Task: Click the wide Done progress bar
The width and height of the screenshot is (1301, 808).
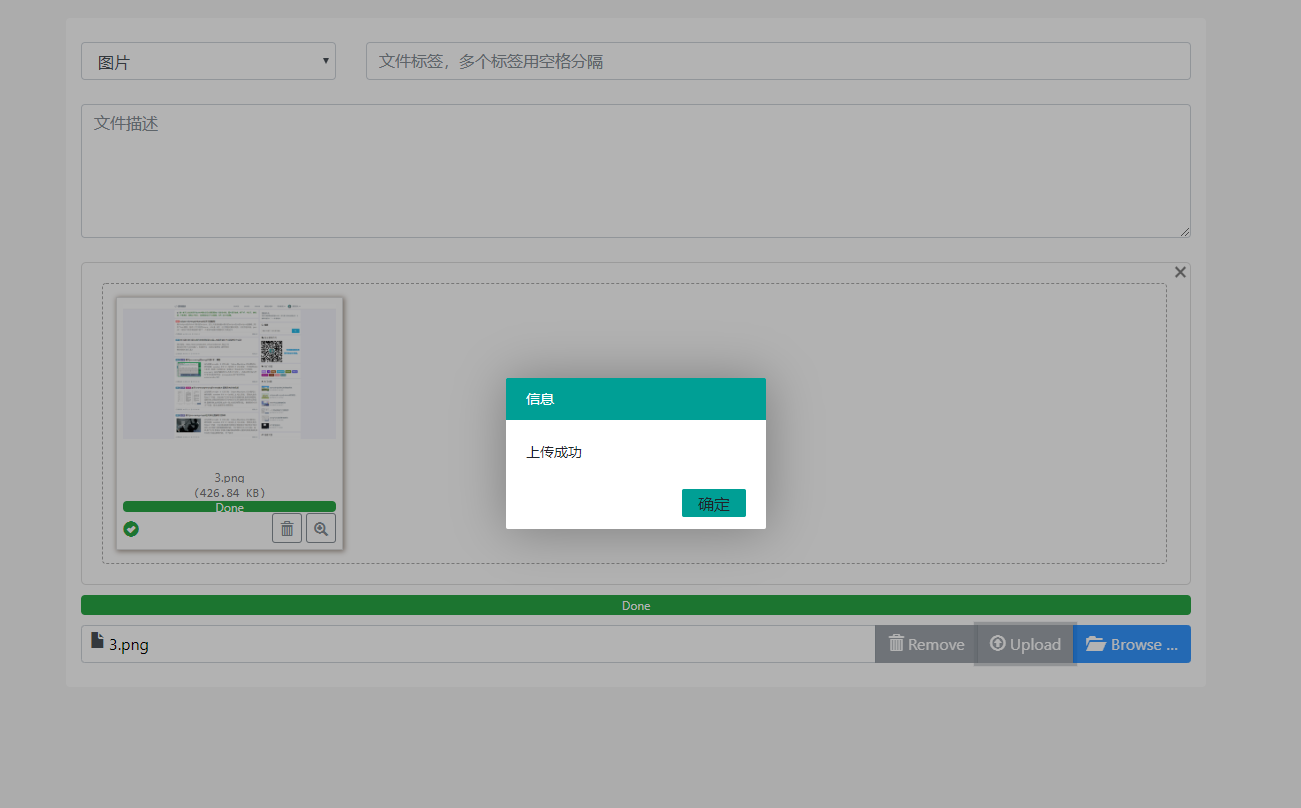Action: click(635, 605)
